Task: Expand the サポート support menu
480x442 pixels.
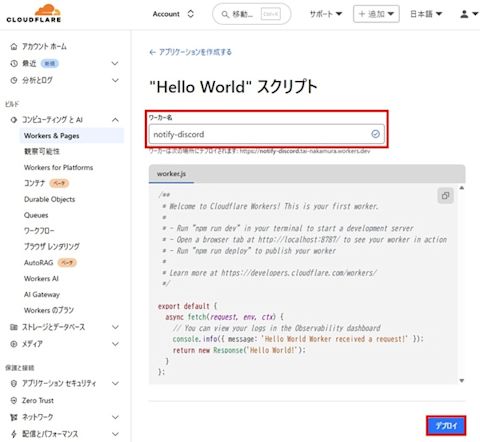Action: click(326, 14)
